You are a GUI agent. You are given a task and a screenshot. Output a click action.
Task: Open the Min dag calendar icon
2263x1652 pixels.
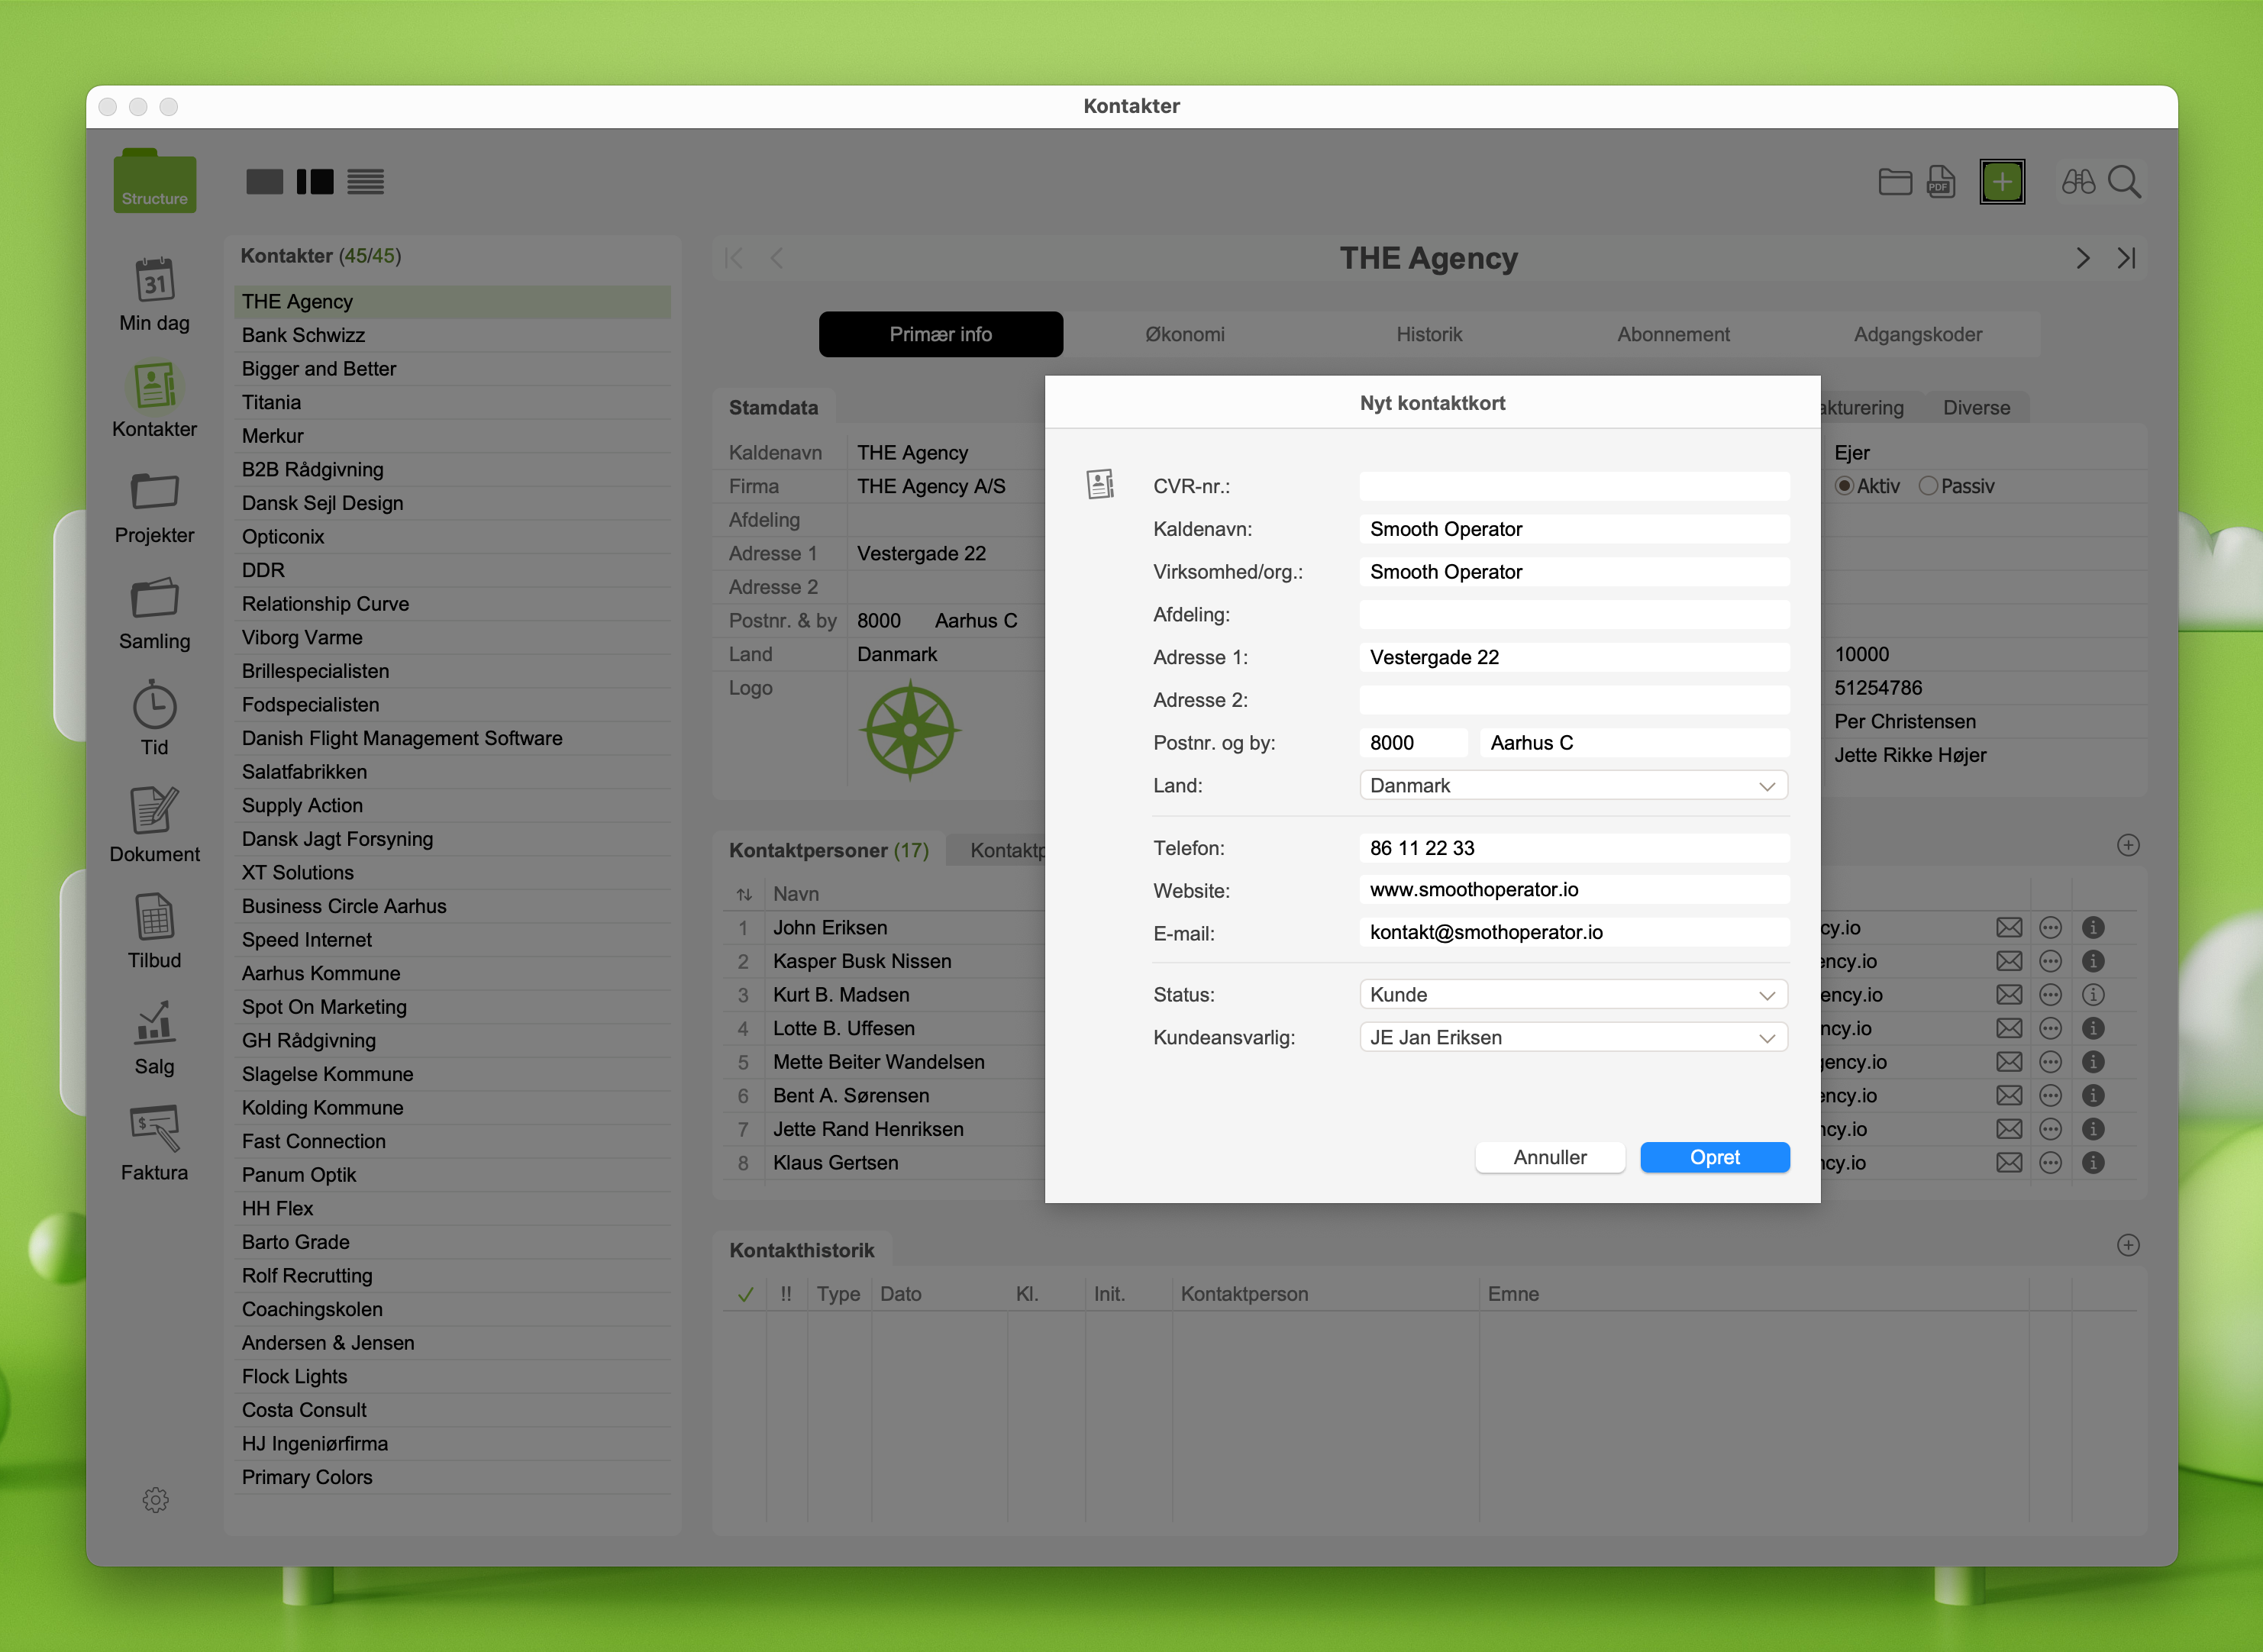click(x=154, y=281)
